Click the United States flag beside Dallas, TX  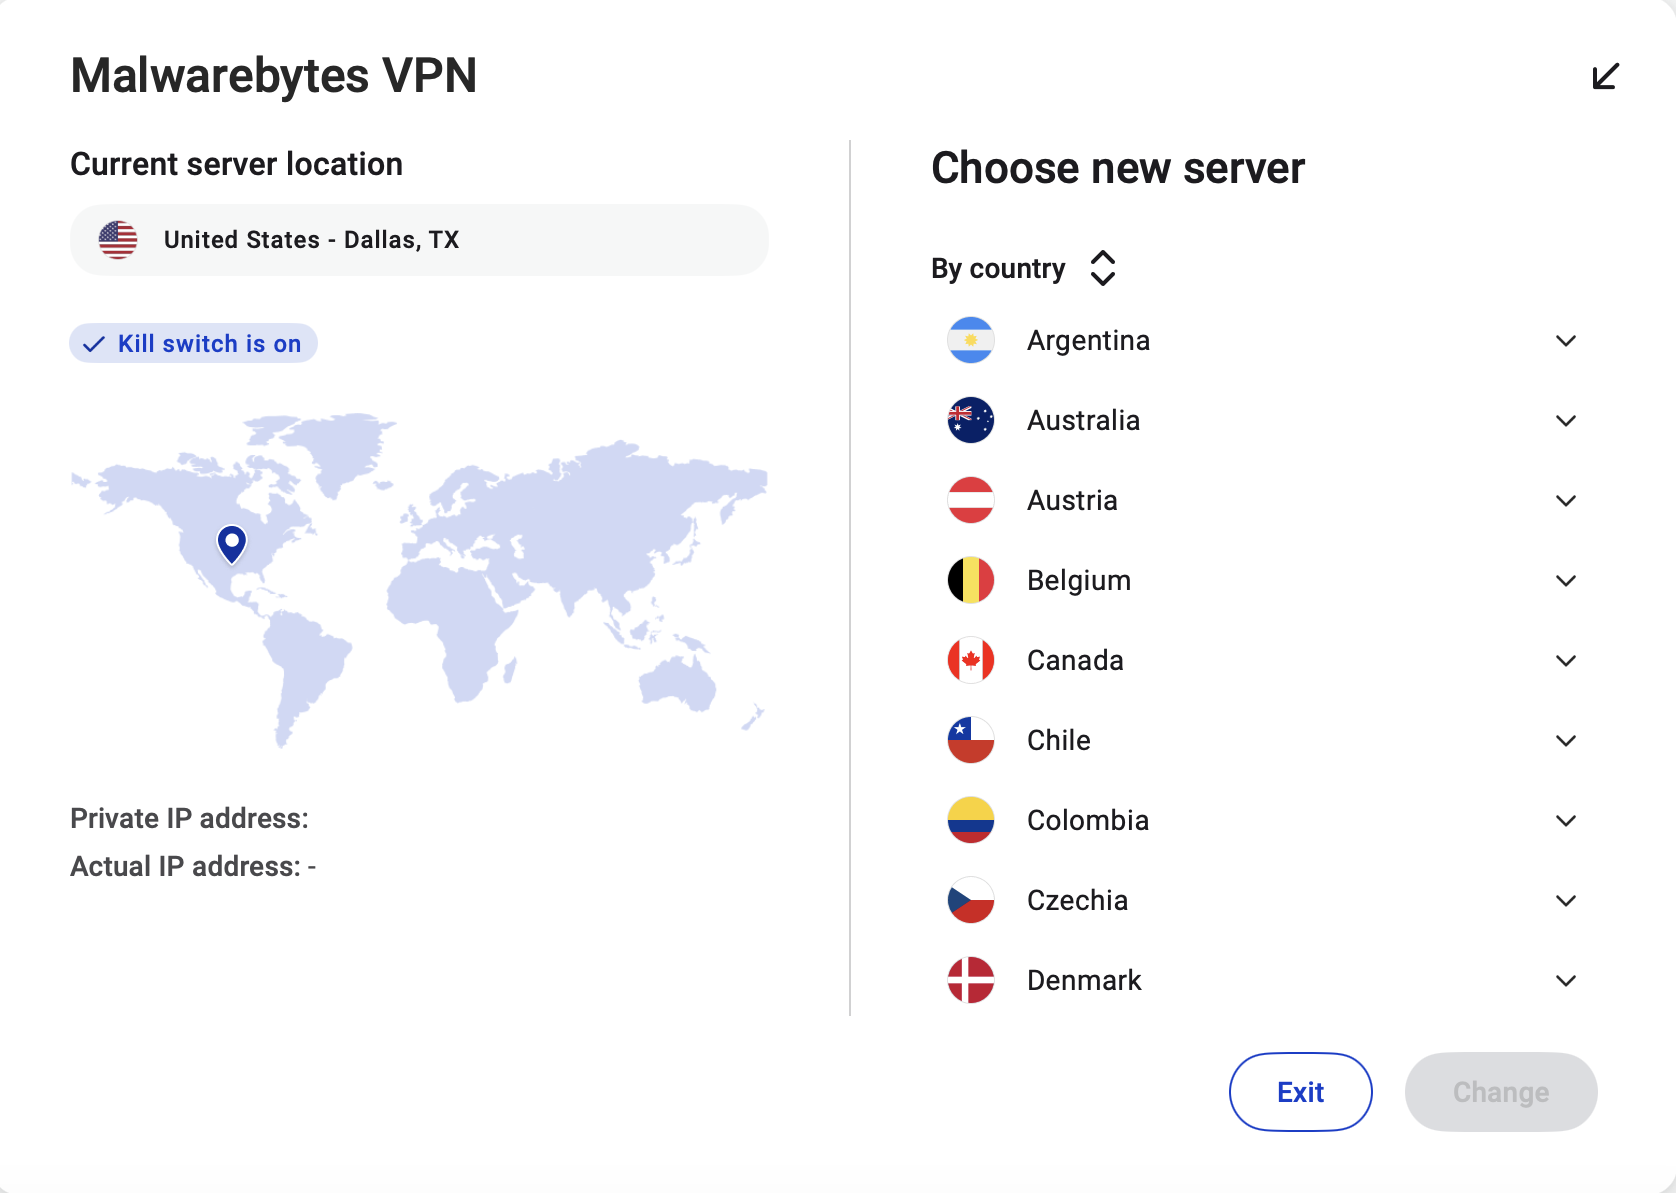(x=118, y=239)
